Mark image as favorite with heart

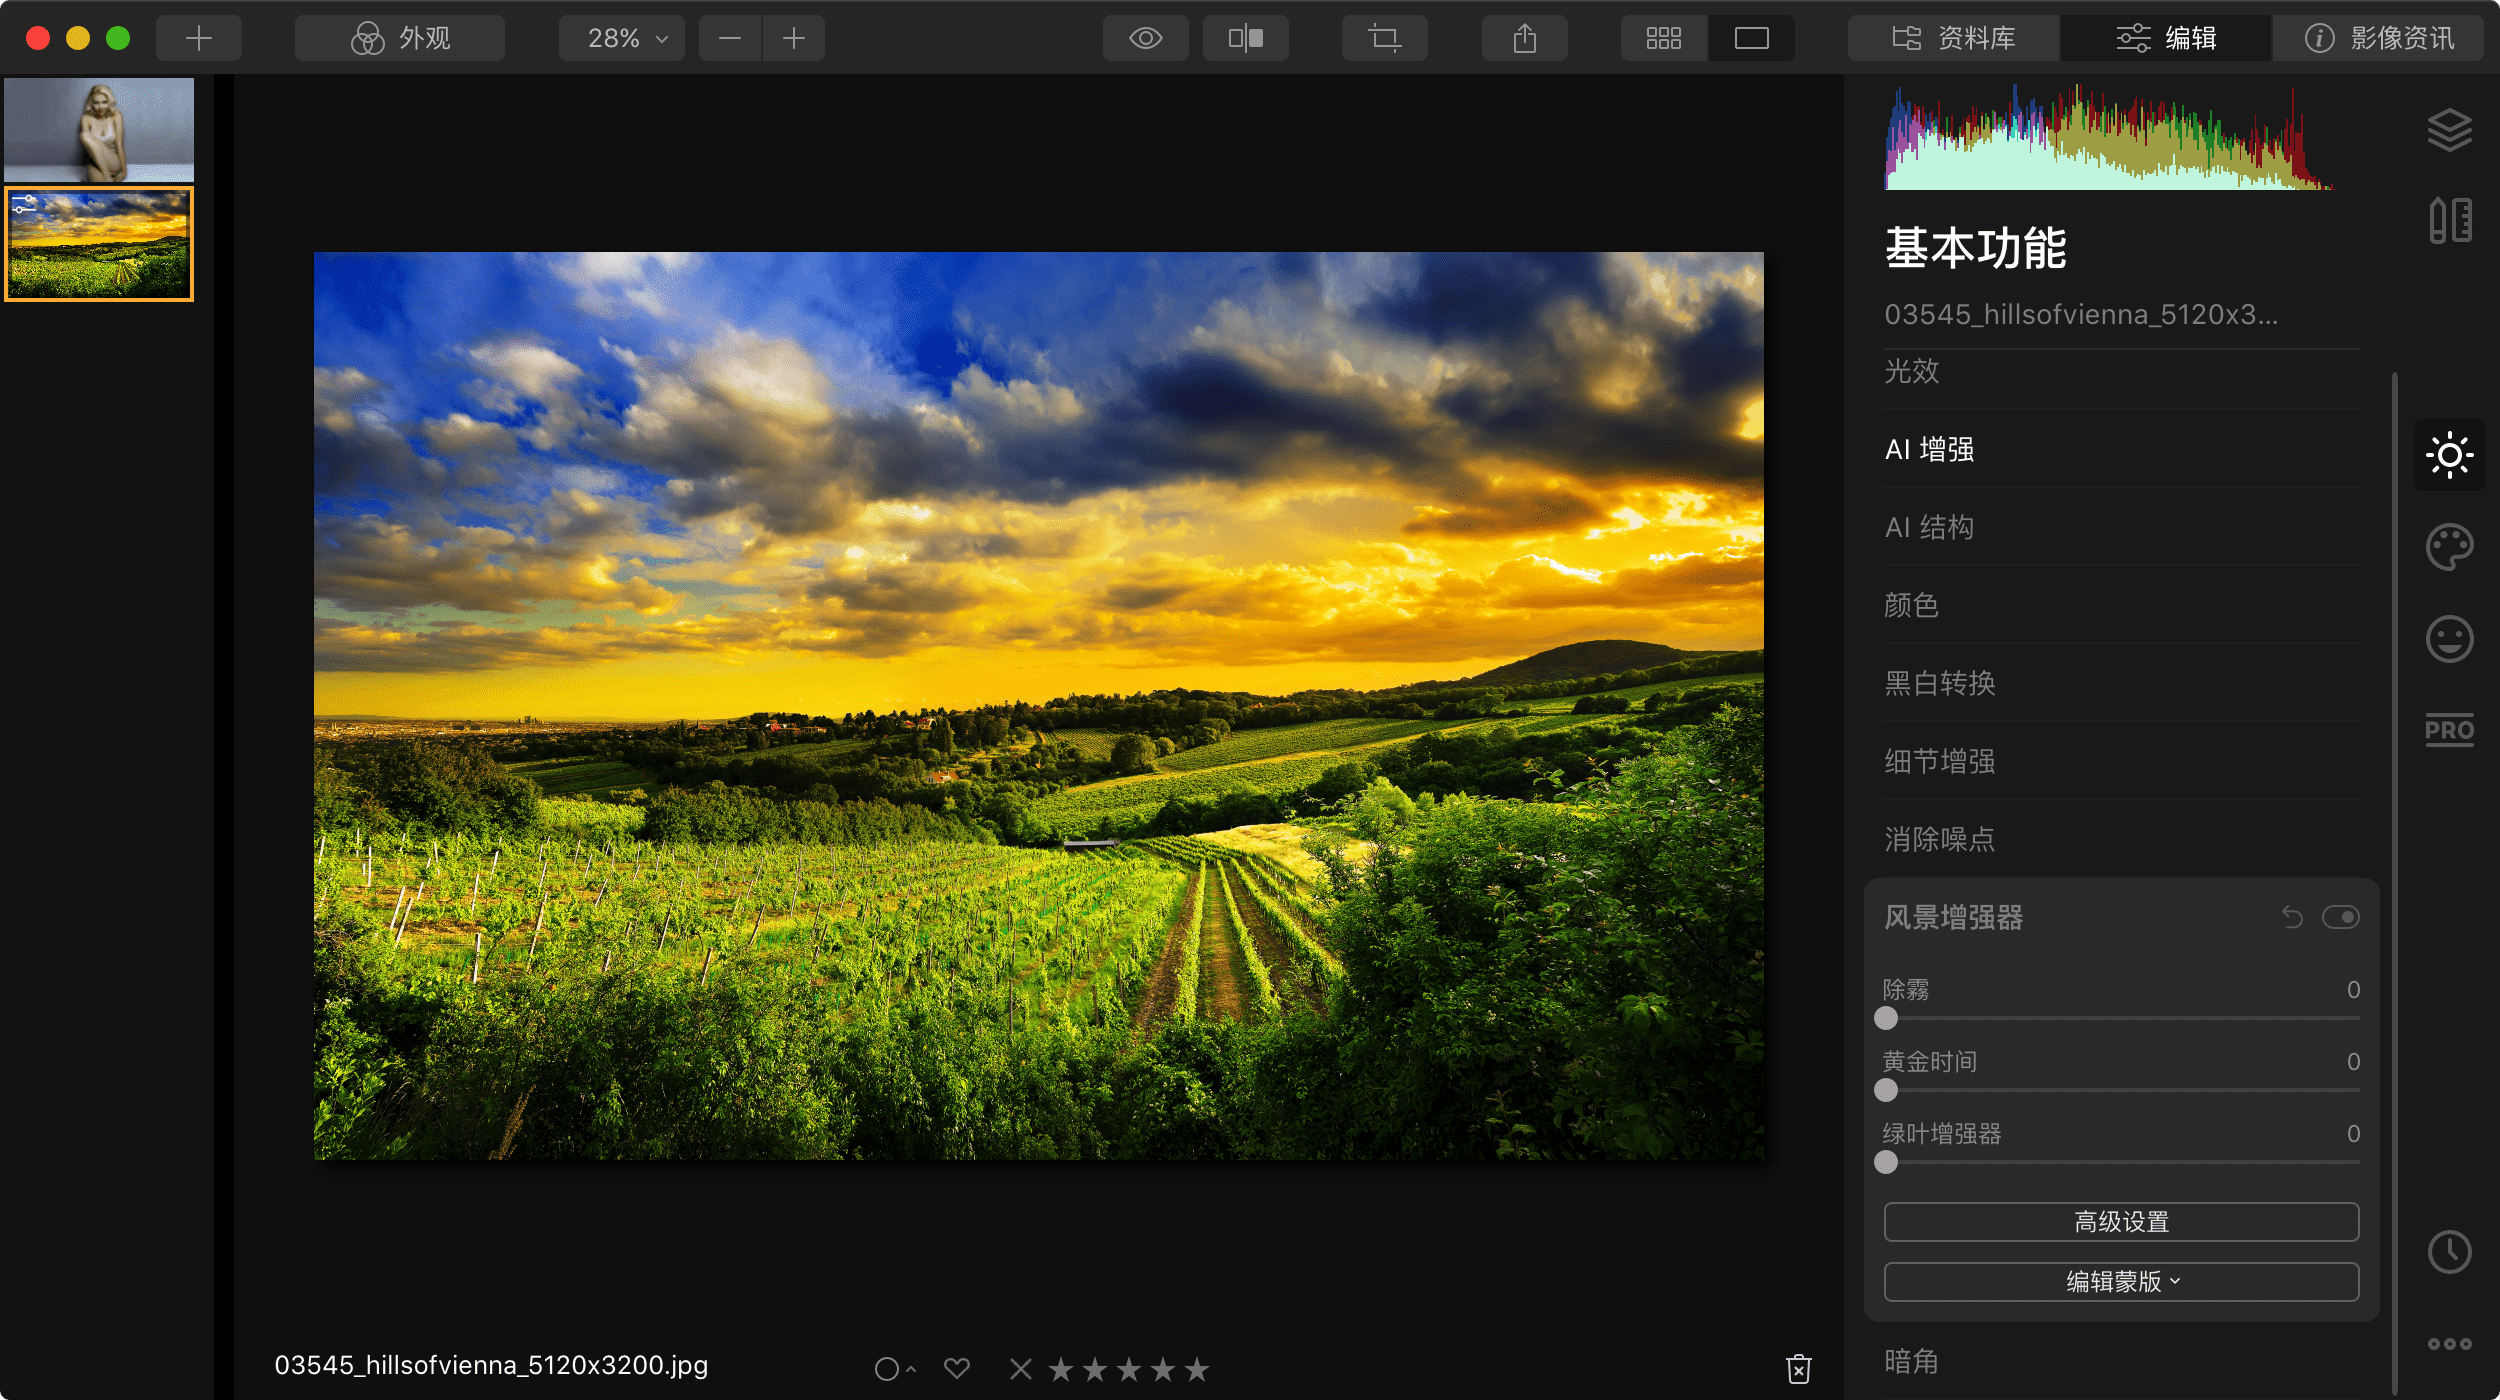(x=957, y=1368)
